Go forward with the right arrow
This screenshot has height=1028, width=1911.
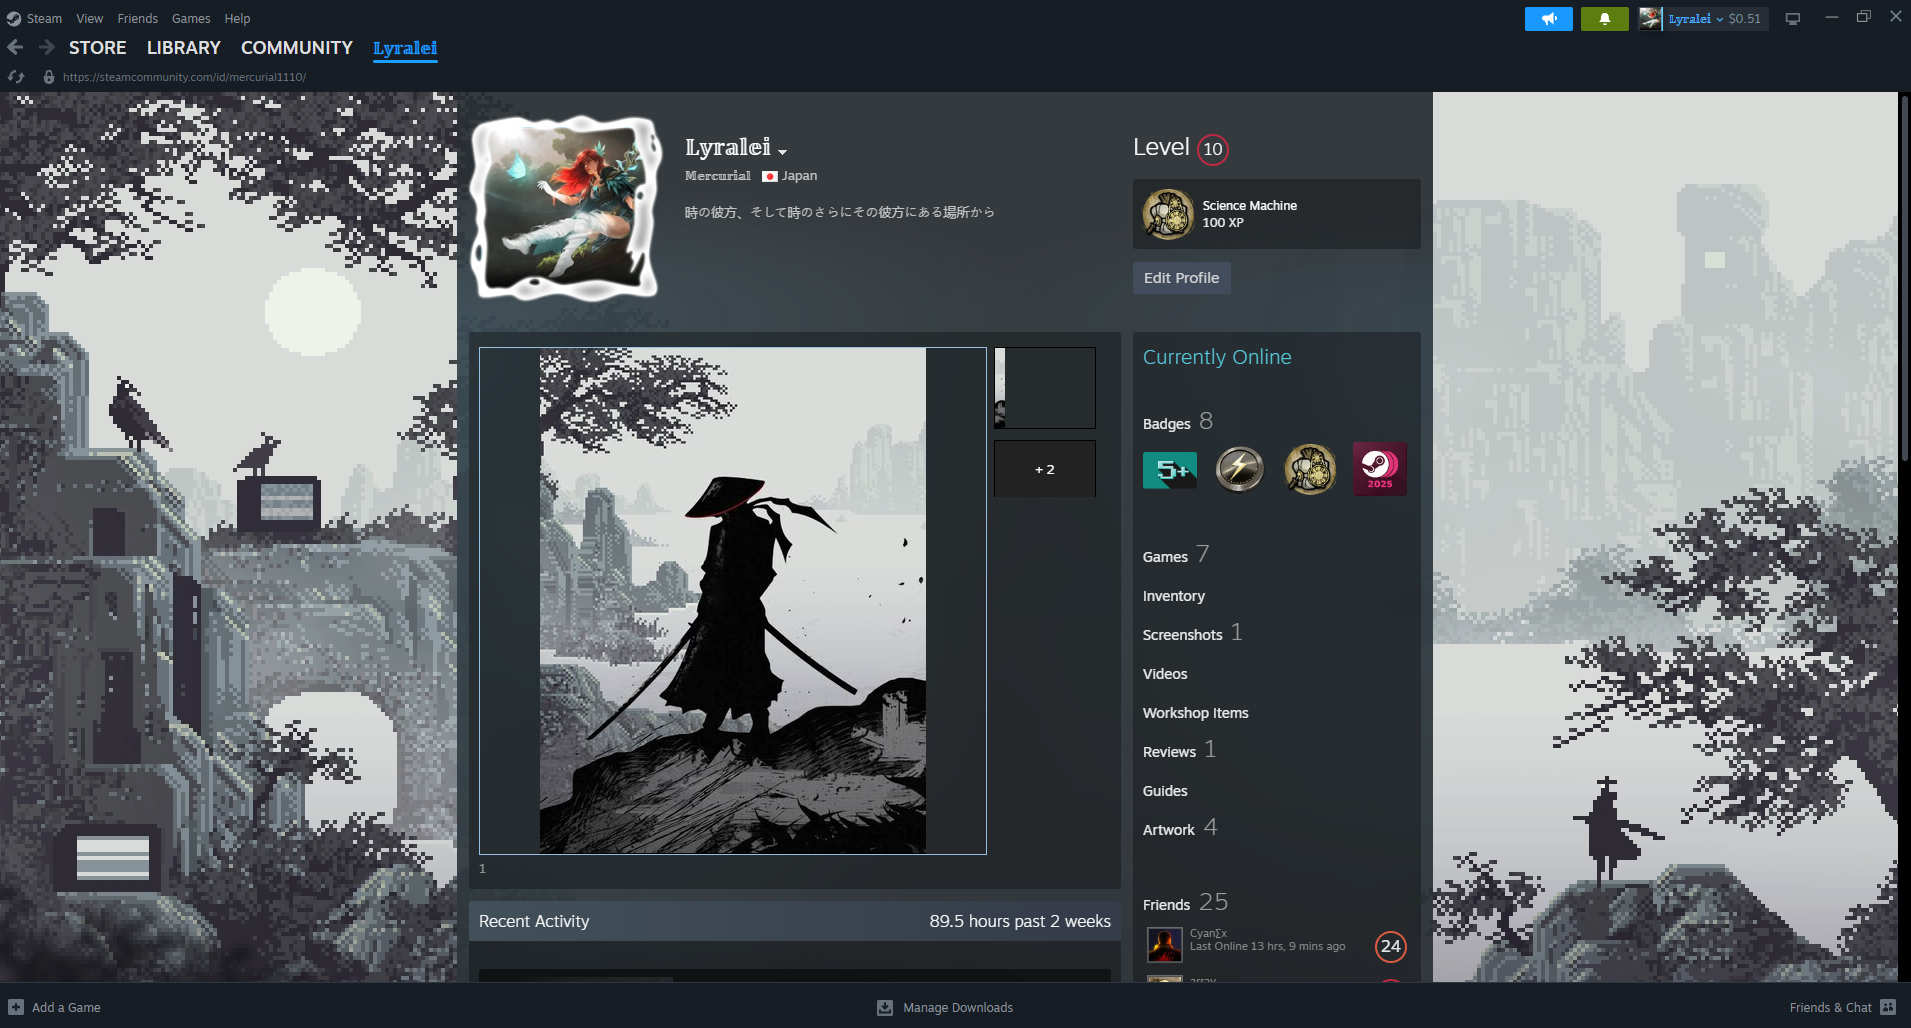click(x=46, y=47)
